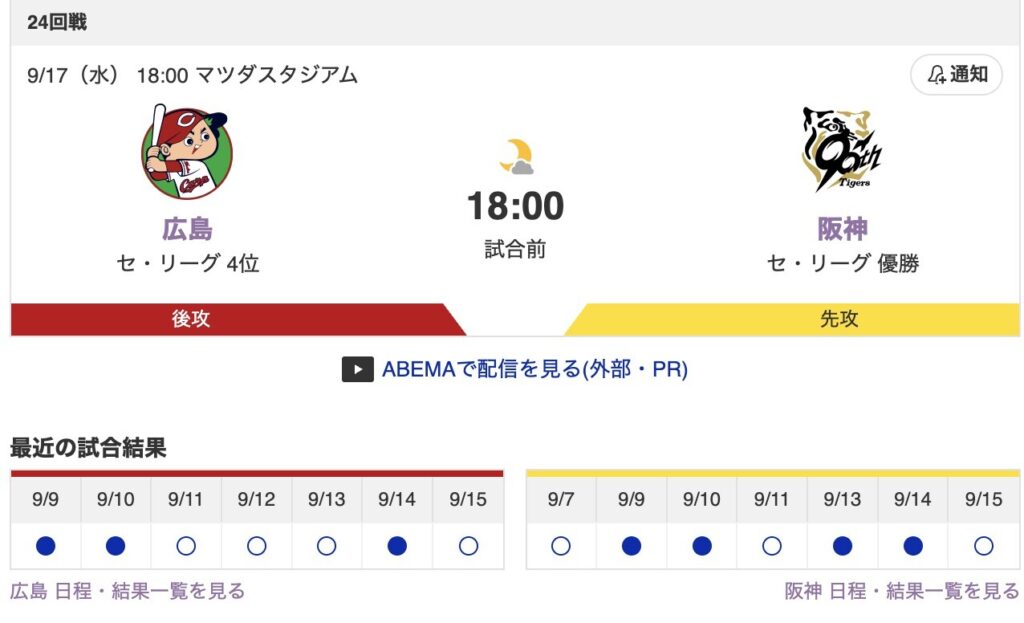
Task: Select Hiroshima's 9/14 win result dot
Action: coord(397,546)
